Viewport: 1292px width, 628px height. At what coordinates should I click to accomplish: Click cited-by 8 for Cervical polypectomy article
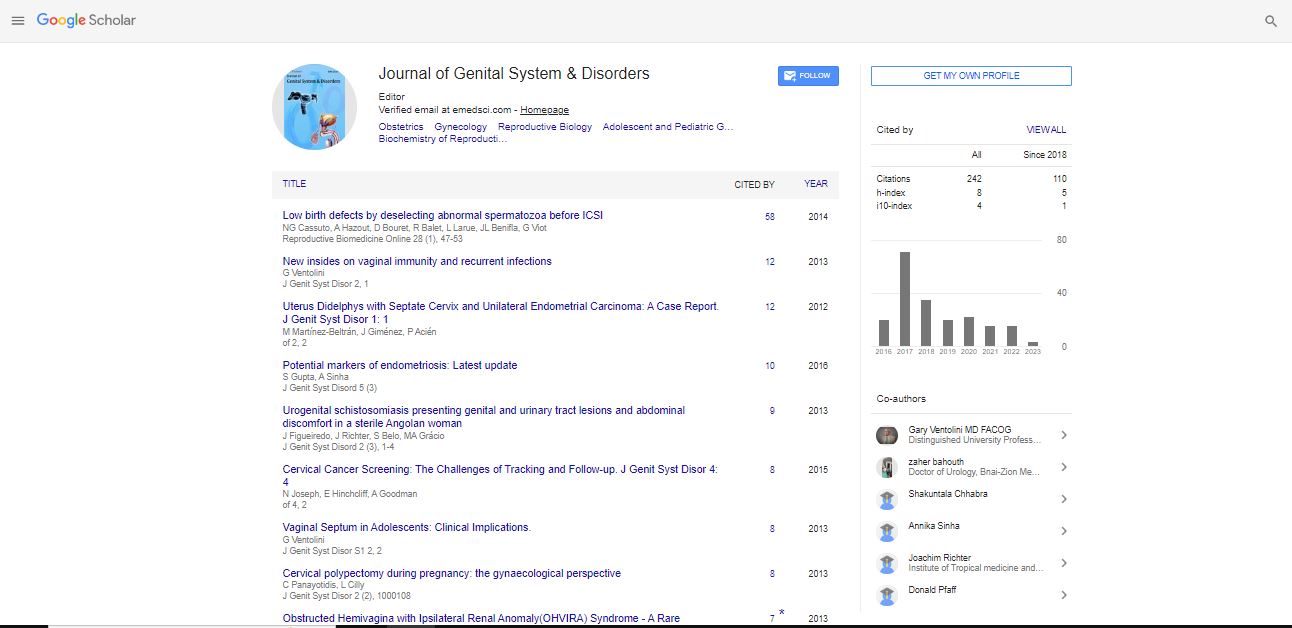[772, 574]
